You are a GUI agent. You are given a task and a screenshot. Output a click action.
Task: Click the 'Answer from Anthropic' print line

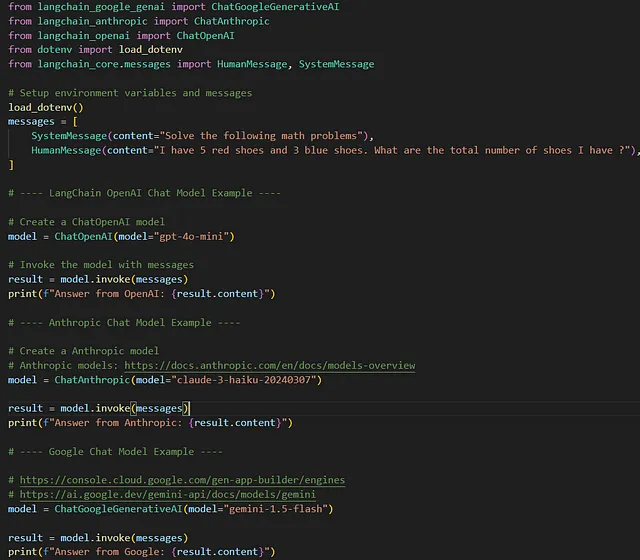[150, 423]
